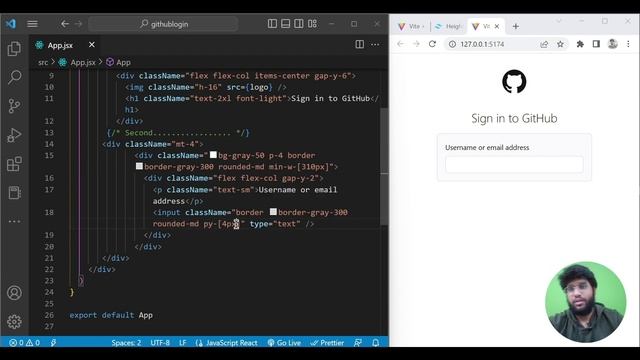Select JavaScript React language mode
The image size is (640, 360).
227,343
